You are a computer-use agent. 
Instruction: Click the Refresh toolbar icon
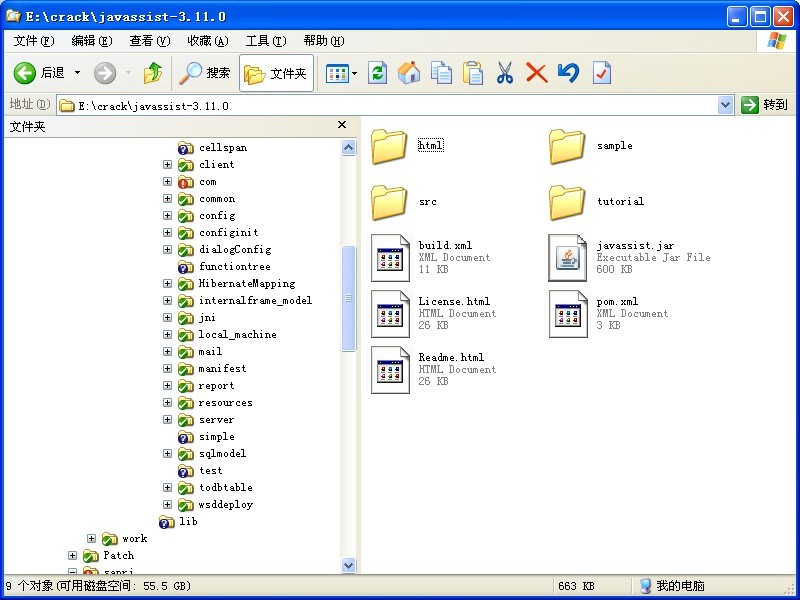tap(378, 73)
